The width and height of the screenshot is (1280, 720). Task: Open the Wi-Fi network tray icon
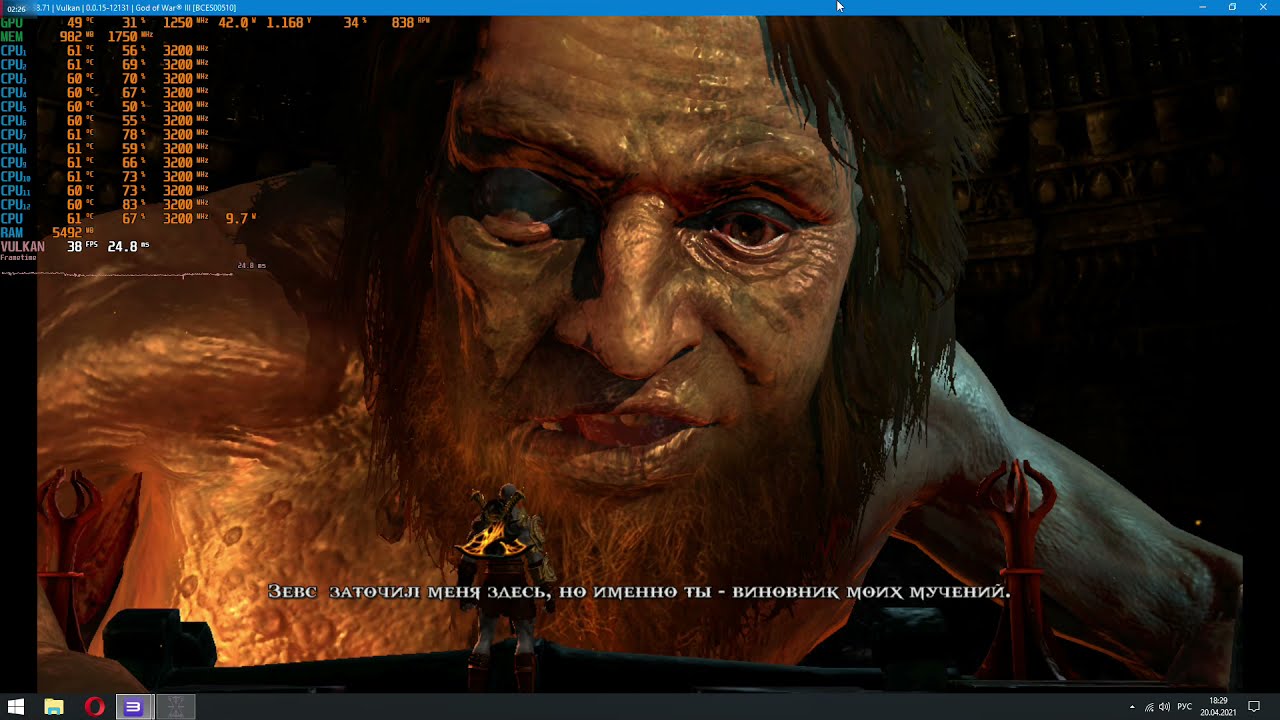pyautogui.click(x=1148, y=707)
